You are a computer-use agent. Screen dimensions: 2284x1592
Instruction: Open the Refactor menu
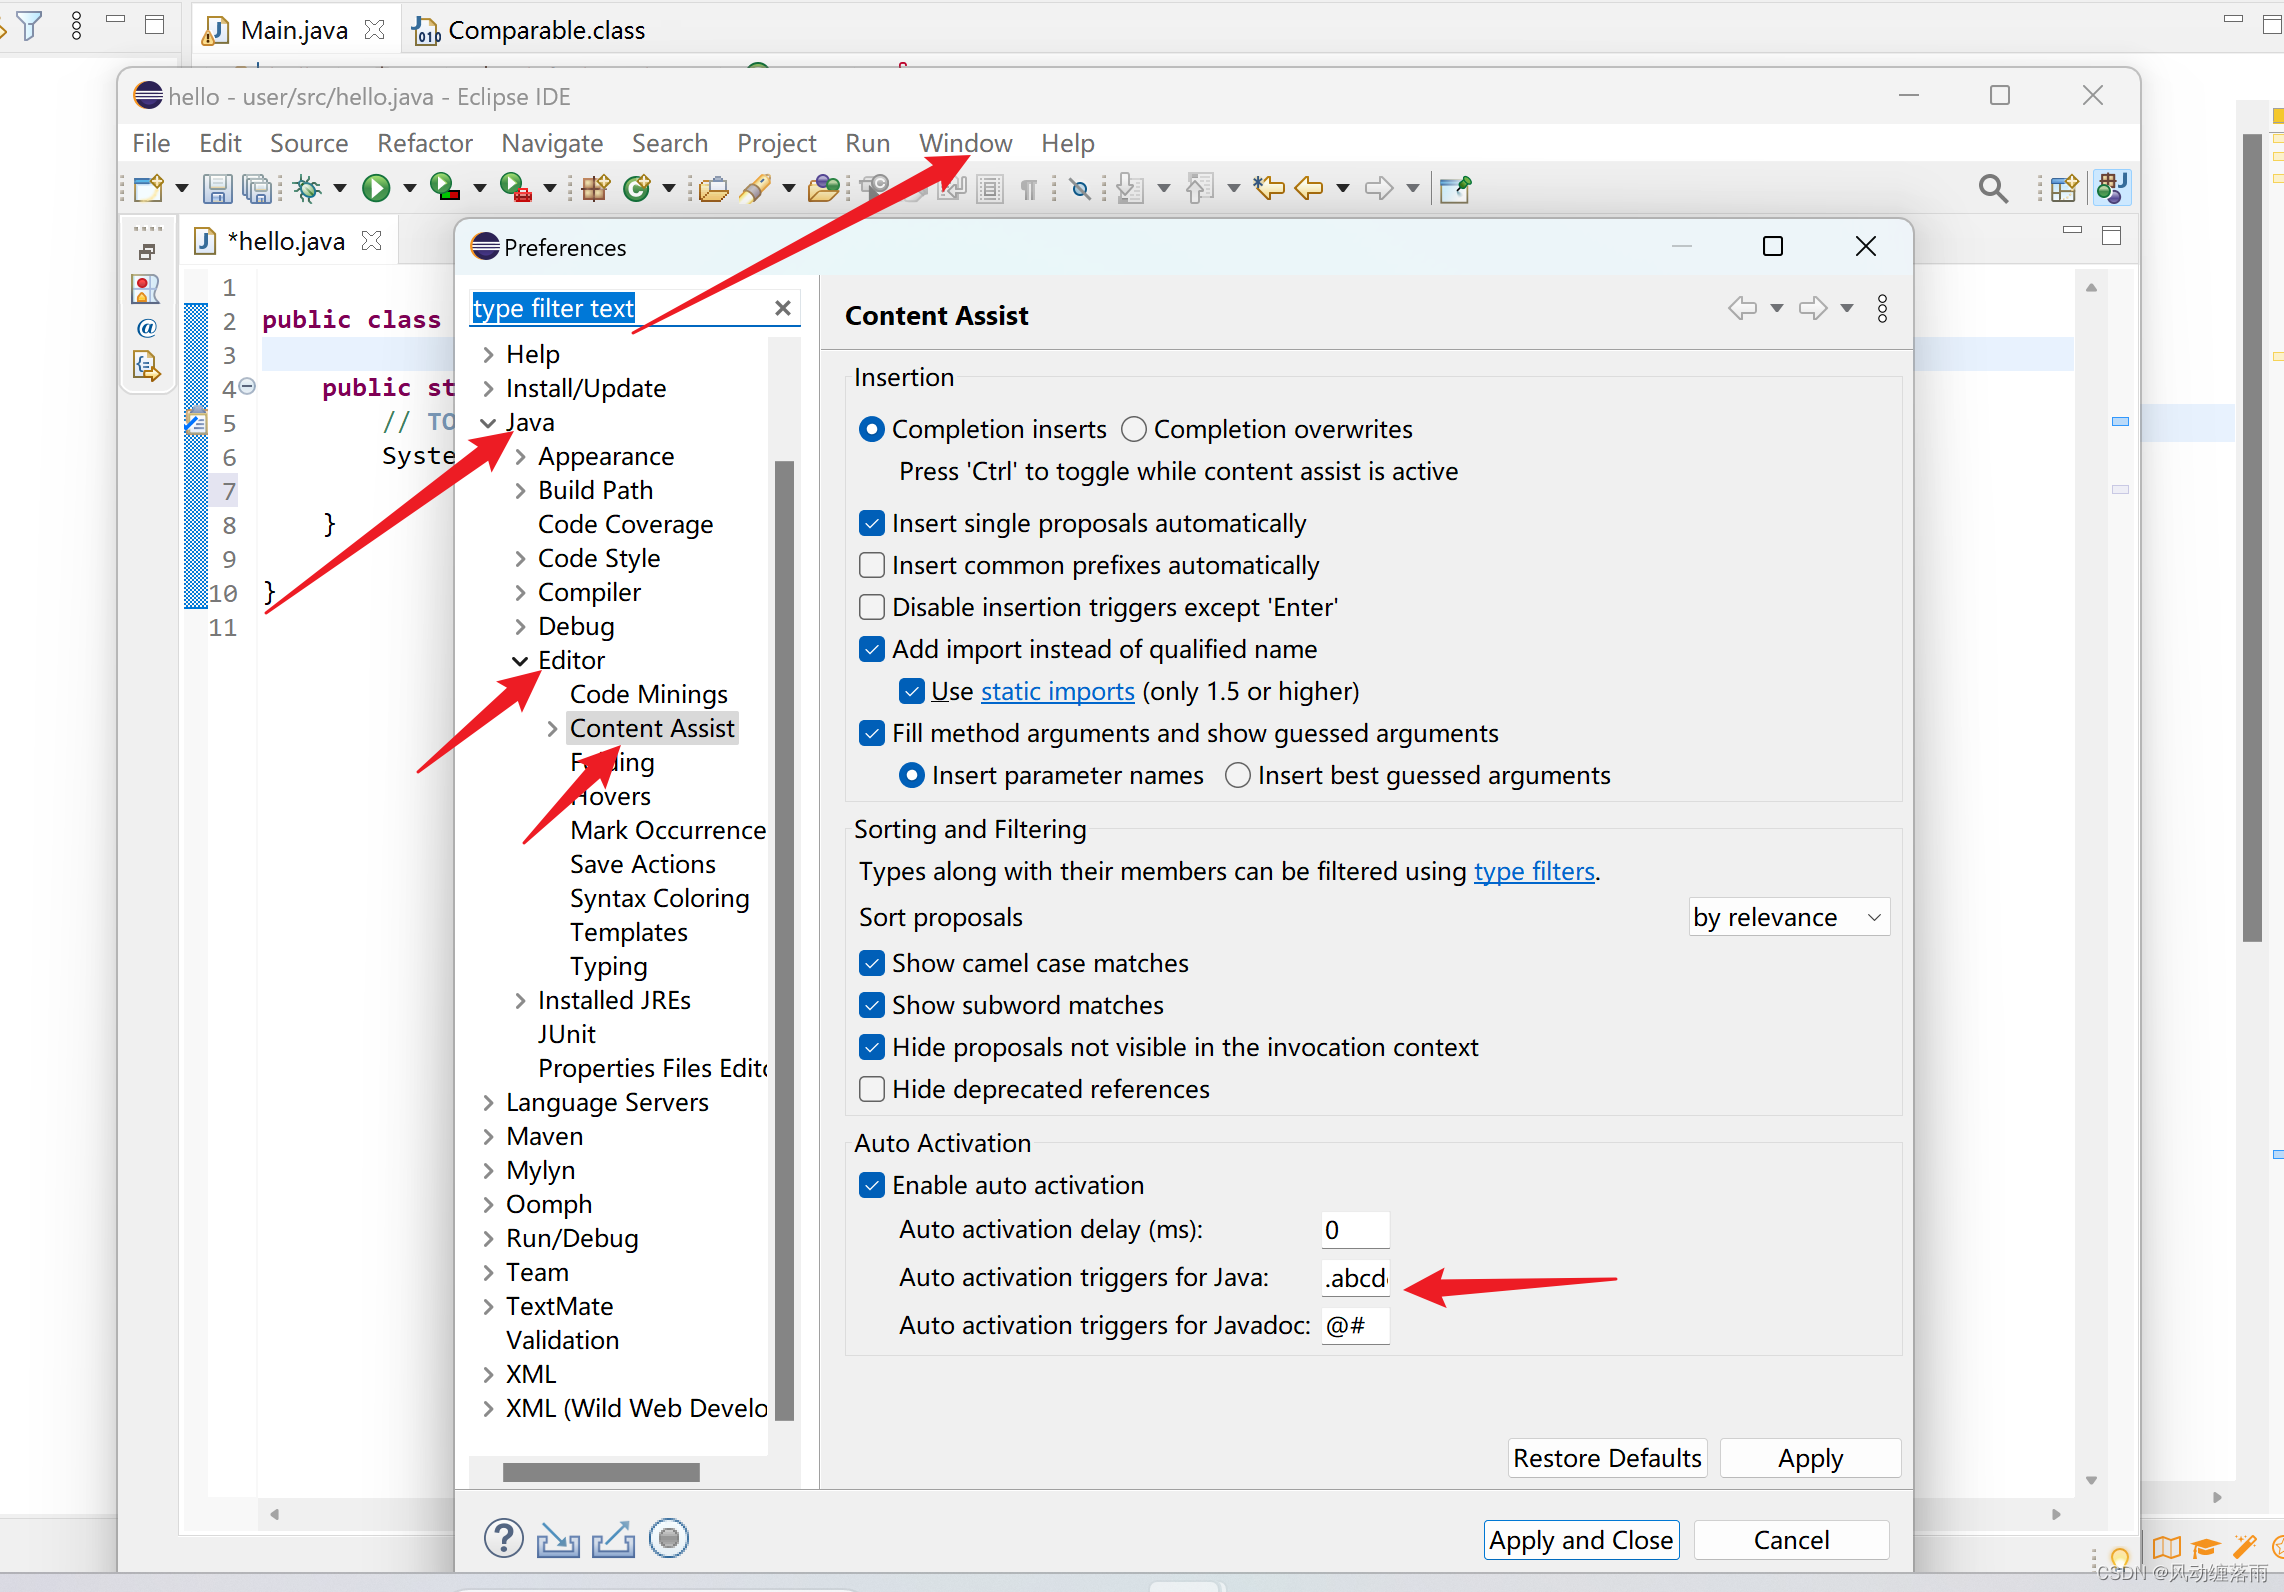coord(424,143)
